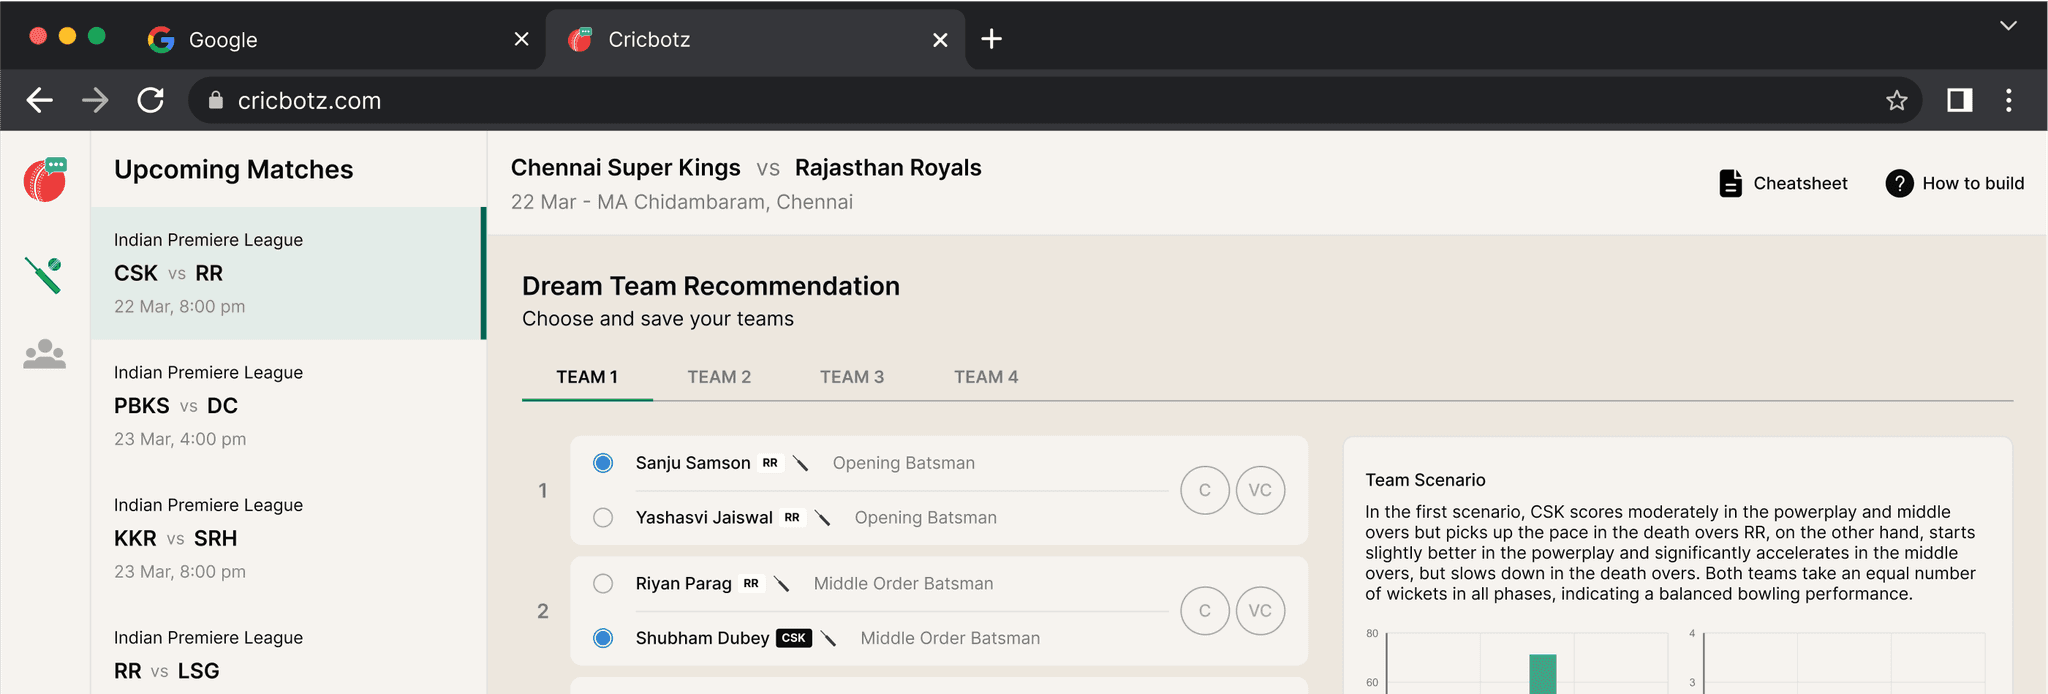2048x694 pixels.
Task: Switch to the TEAM 4 tab
Action: tap(986, 377)
